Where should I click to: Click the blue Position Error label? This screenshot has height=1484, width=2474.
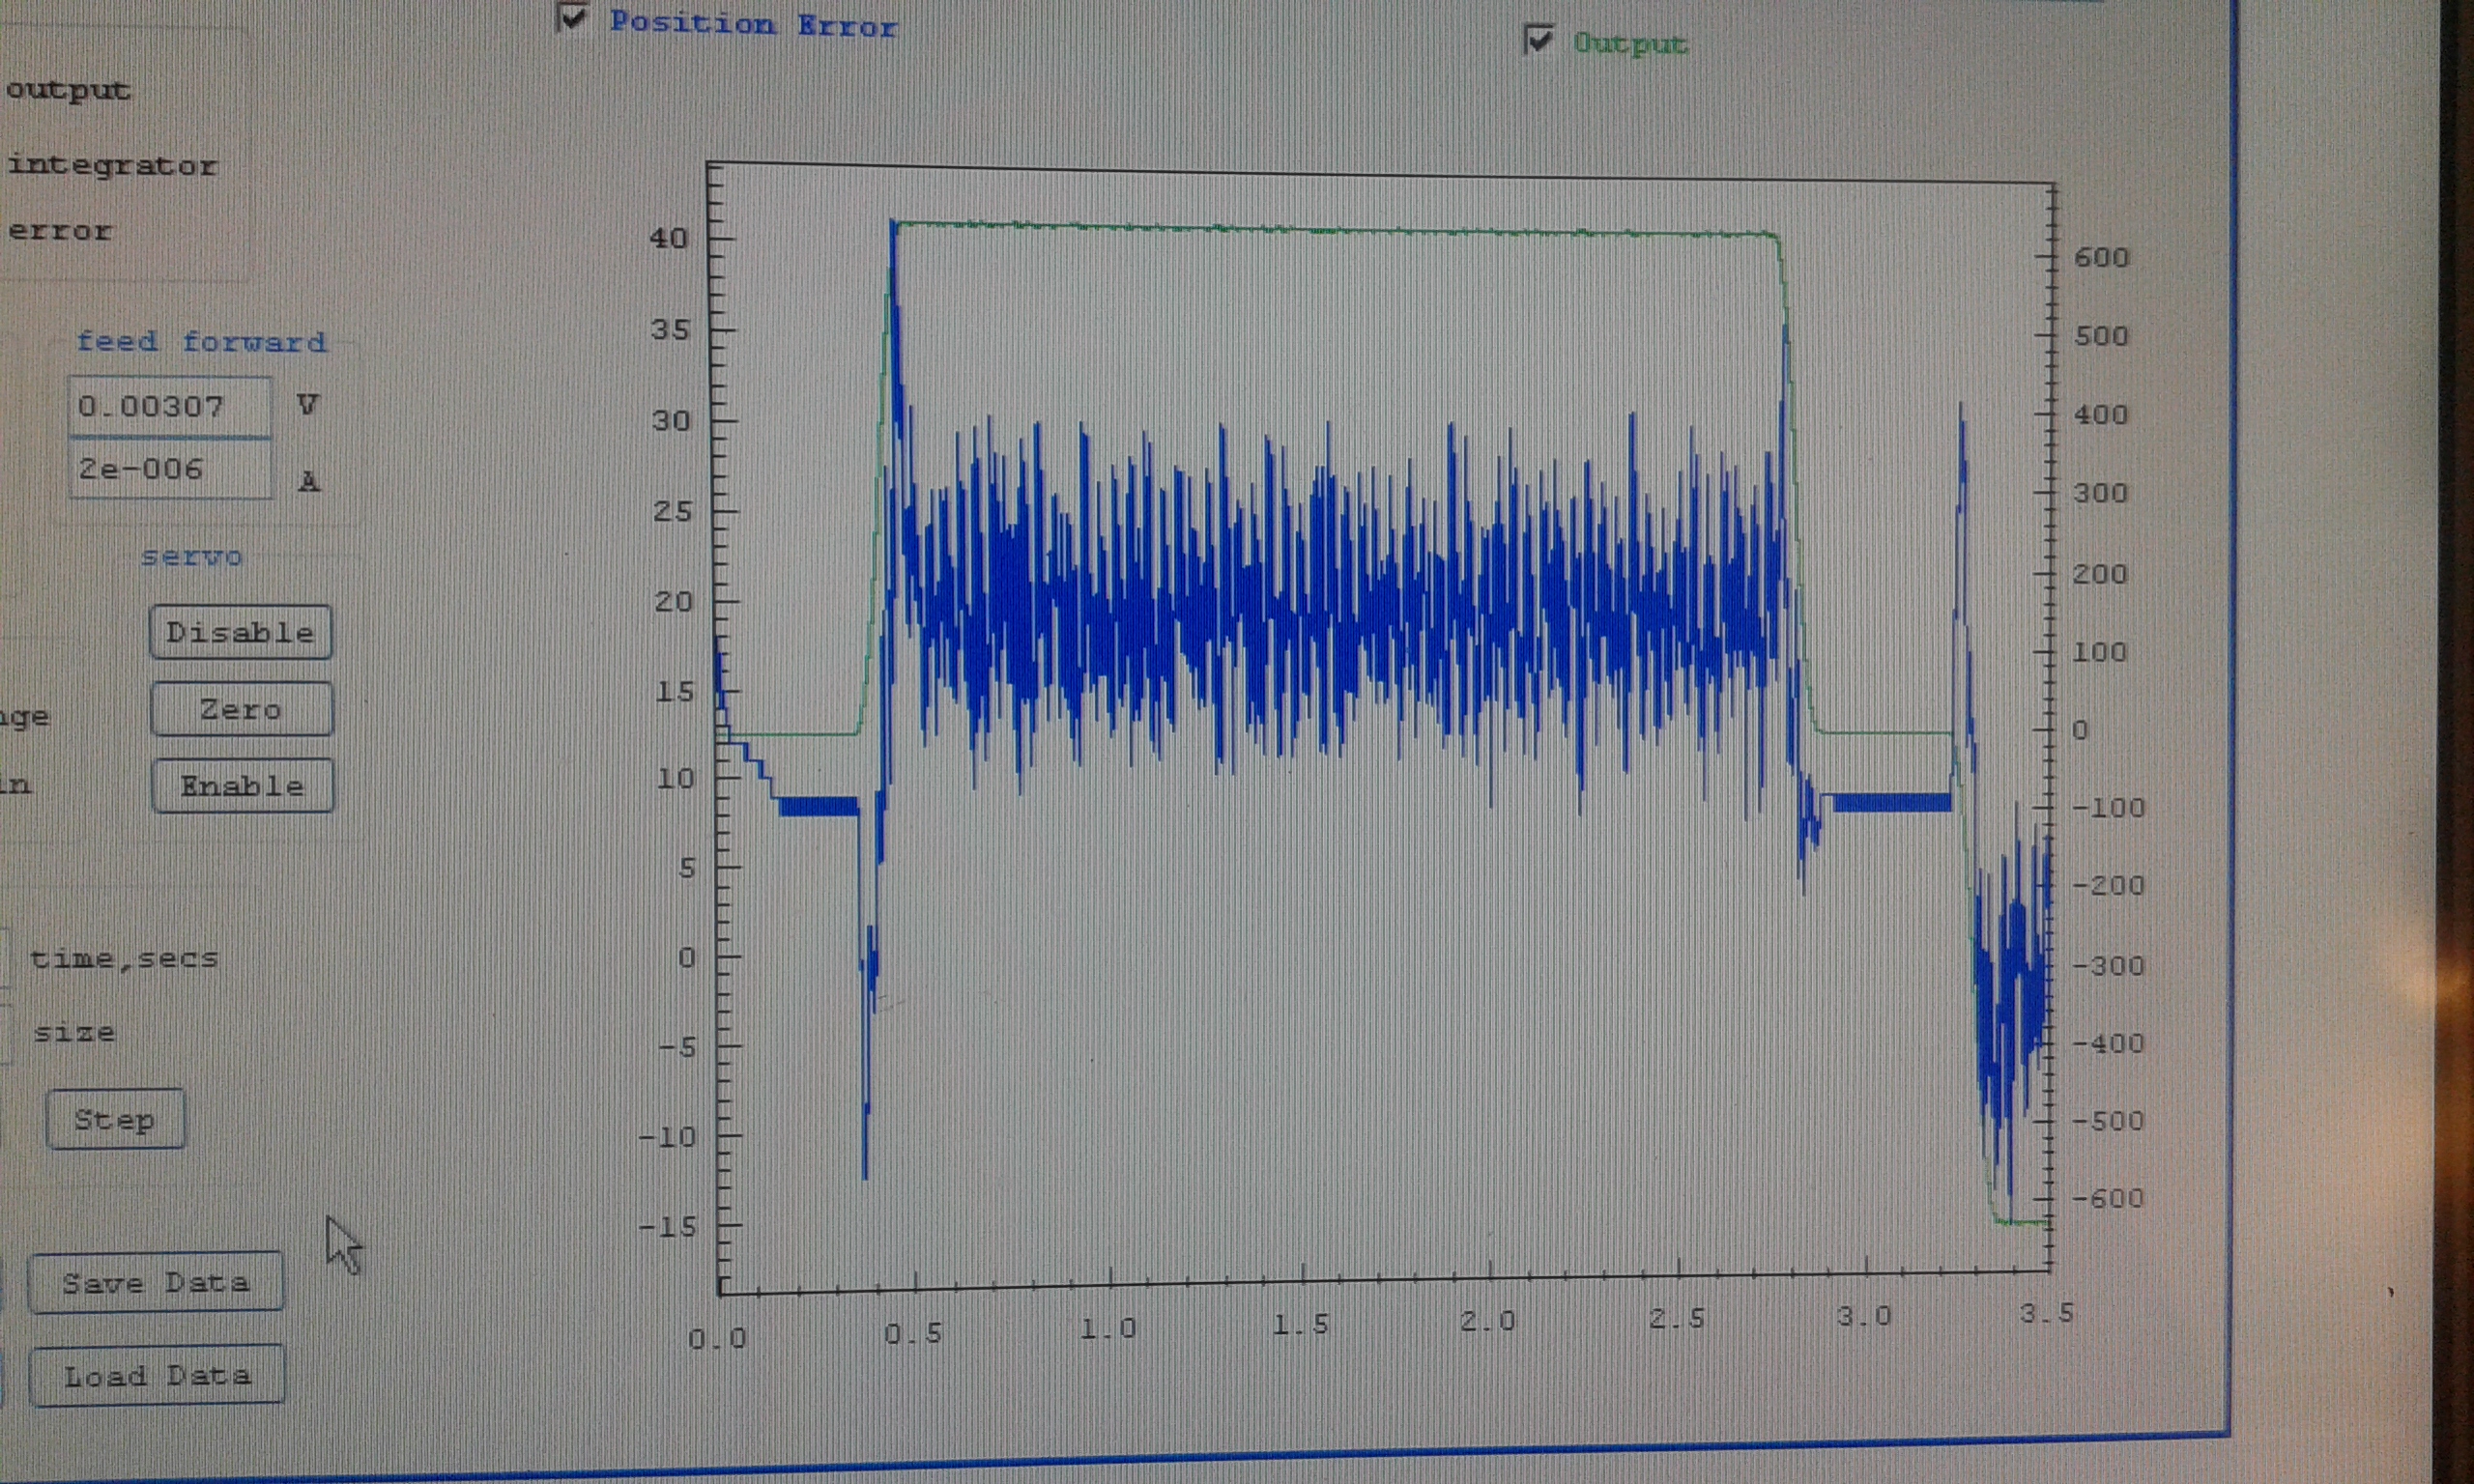(x=753, y=25)
